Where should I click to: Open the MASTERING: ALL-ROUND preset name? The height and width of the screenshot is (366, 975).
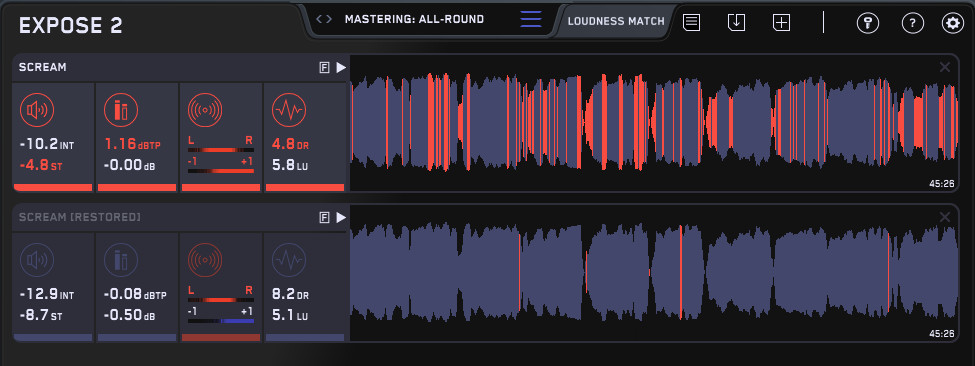pyautogui.click(x=414, y=19)
